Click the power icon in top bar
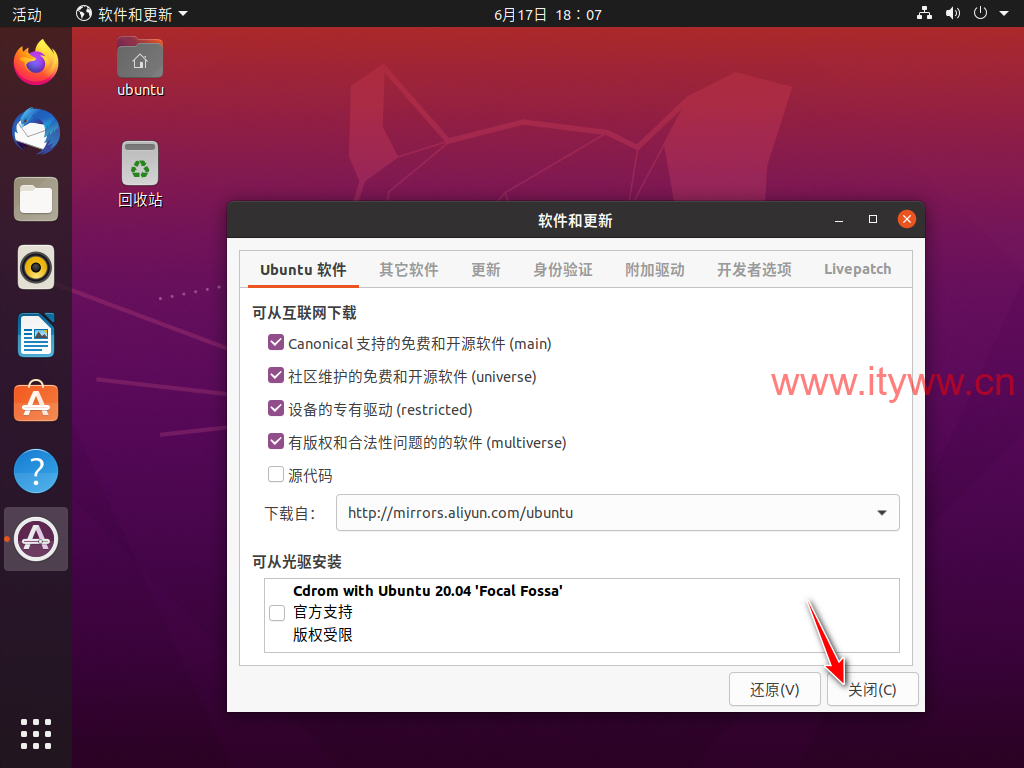 pyautogui.click(x=980, y=13)
